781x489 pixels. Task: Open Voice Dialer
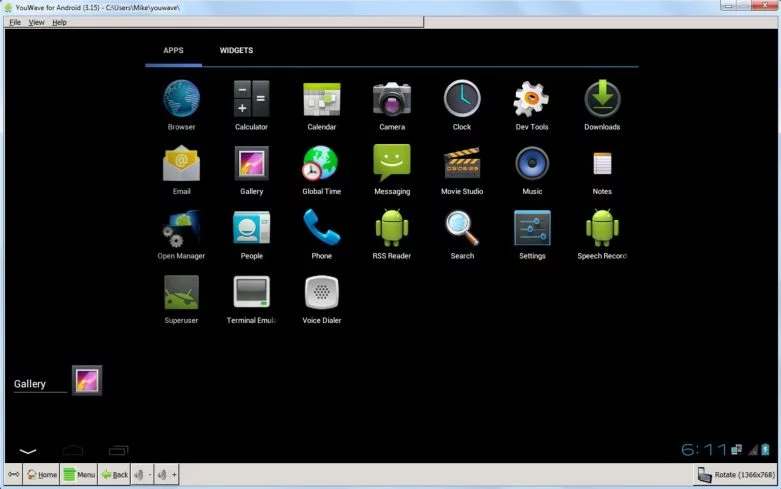point(322,299)
